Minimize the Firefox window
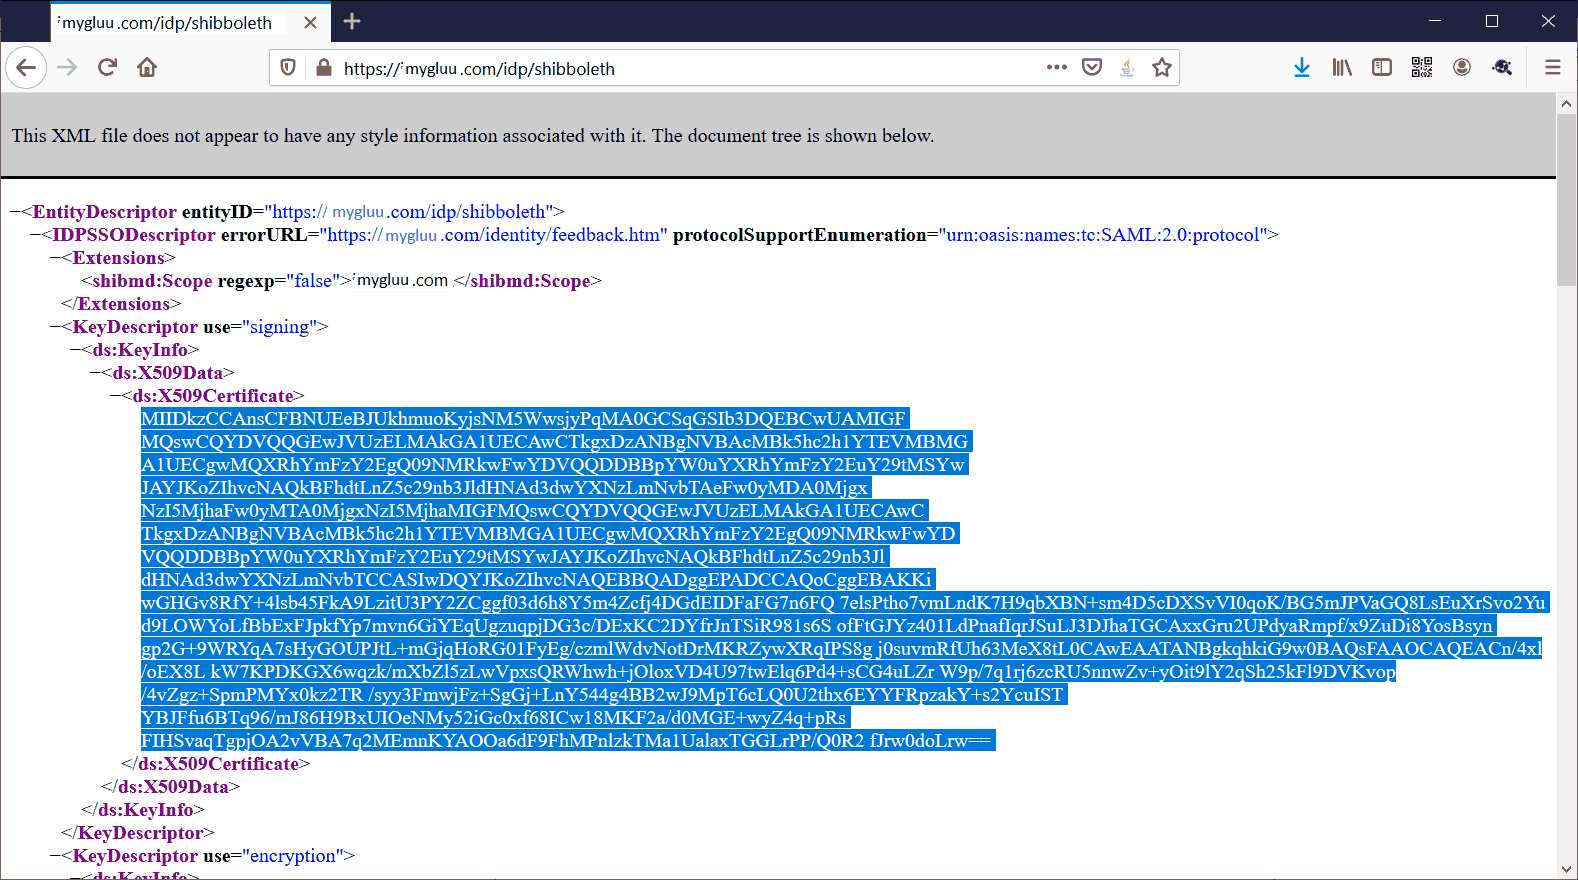This screenshot has height=880, width=1578. point(1435,21)
